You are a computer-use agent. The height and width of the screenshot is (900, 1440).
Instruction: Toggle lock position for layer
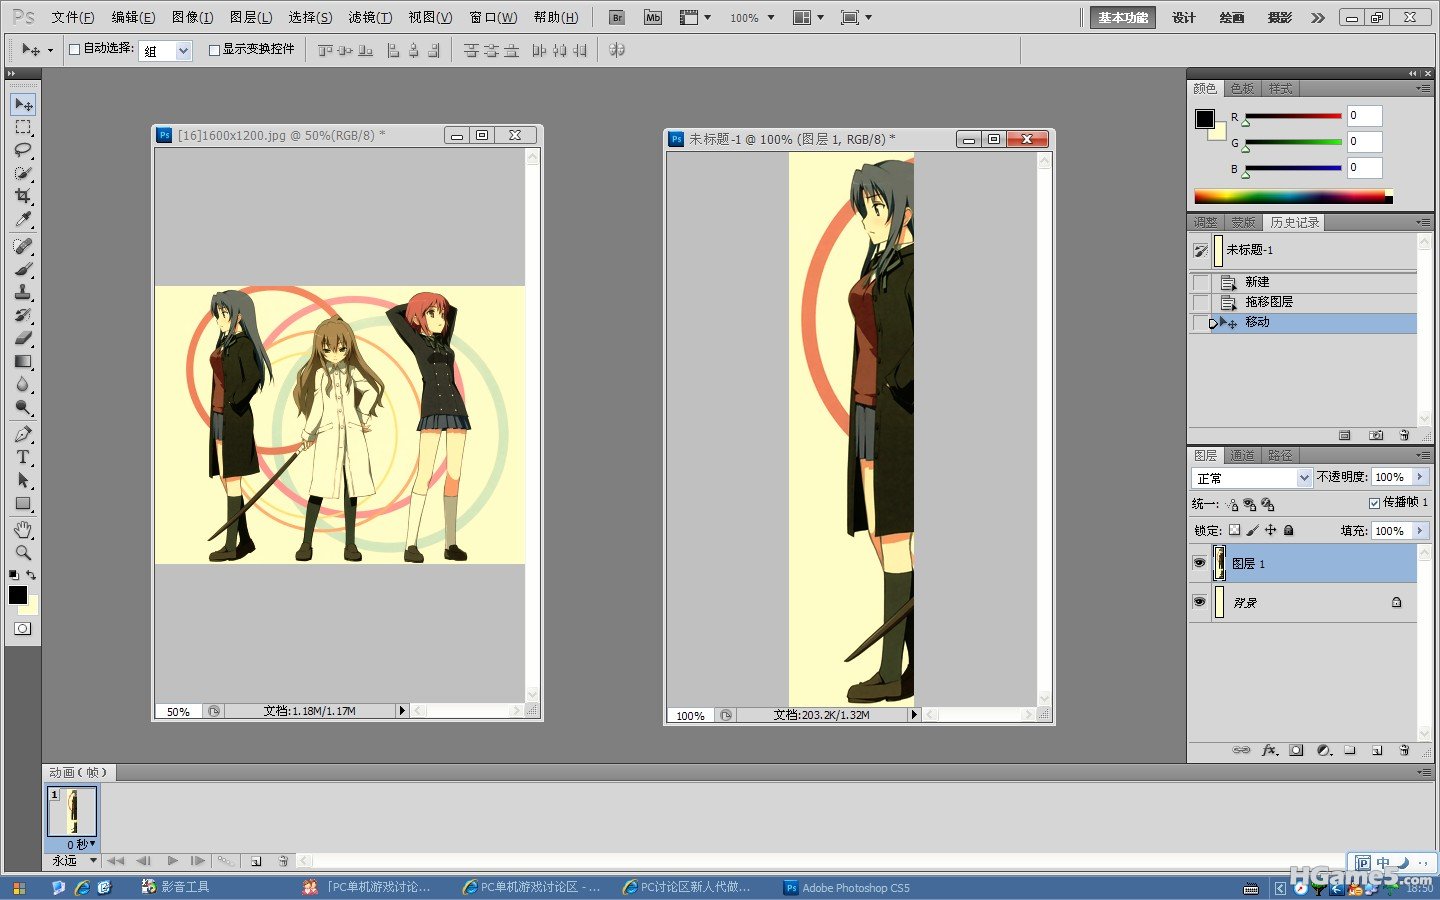tap(1270, 530)
